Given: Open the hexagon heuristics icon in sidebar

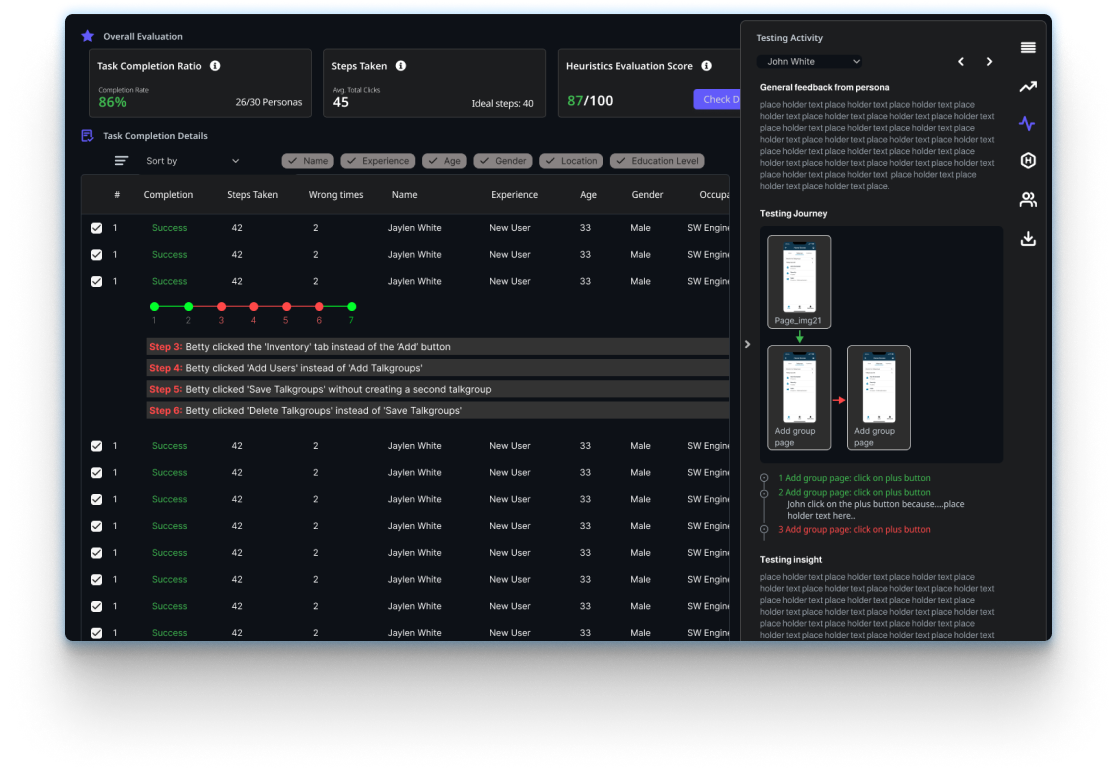Looking at the screenshot, I should [1028, 161].
